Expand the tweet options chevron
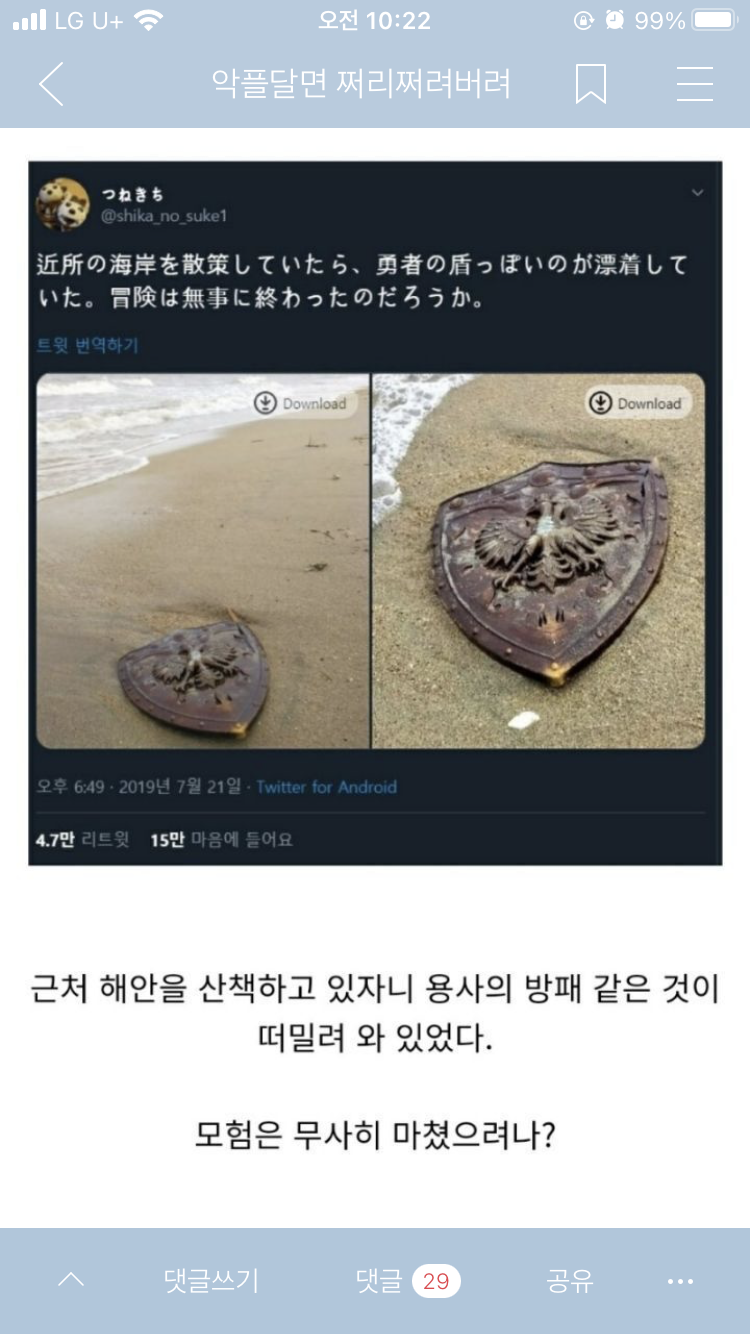This screenshot has height=1334, width=750. tap(698, 192)
